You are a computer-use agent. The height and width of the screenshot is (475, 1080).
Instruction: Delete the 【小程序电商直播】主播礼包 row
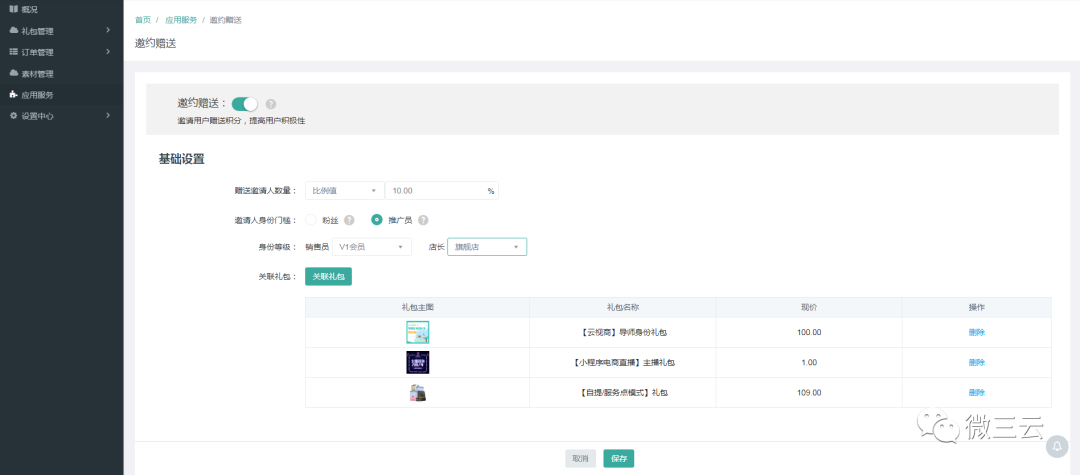977,363
